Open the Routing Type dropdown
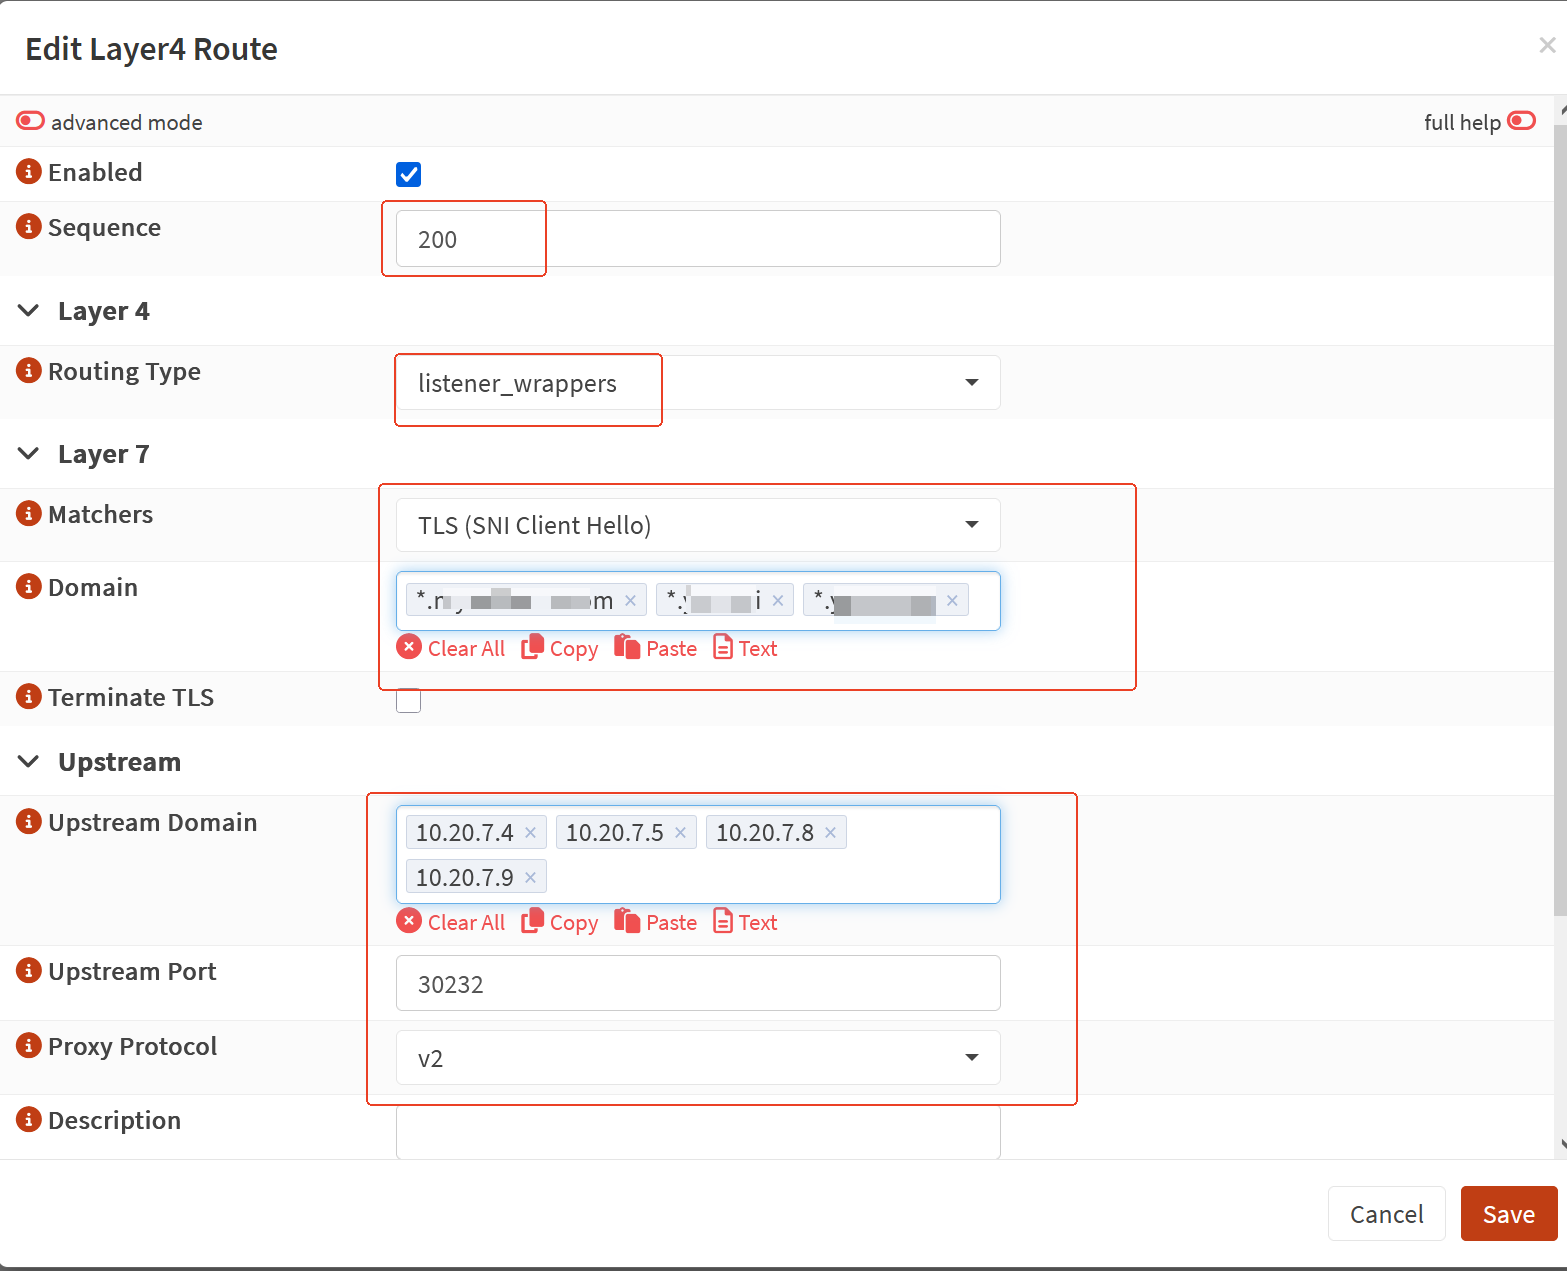The image size is (1567, 1271). (x=697, y=383)
